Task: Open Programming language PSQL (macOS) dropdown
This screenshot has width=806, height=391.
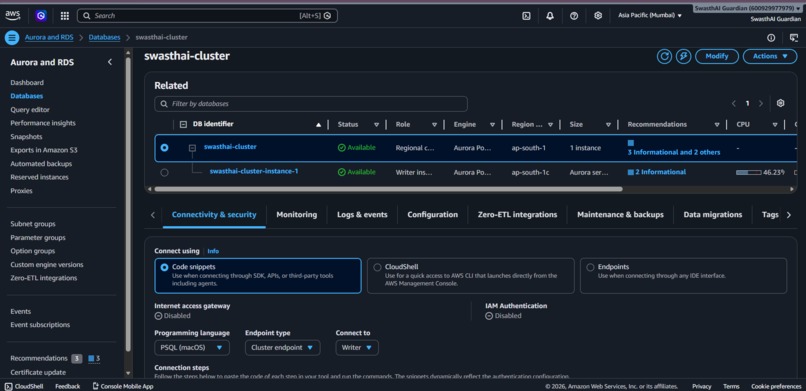Action: [192, 348]
